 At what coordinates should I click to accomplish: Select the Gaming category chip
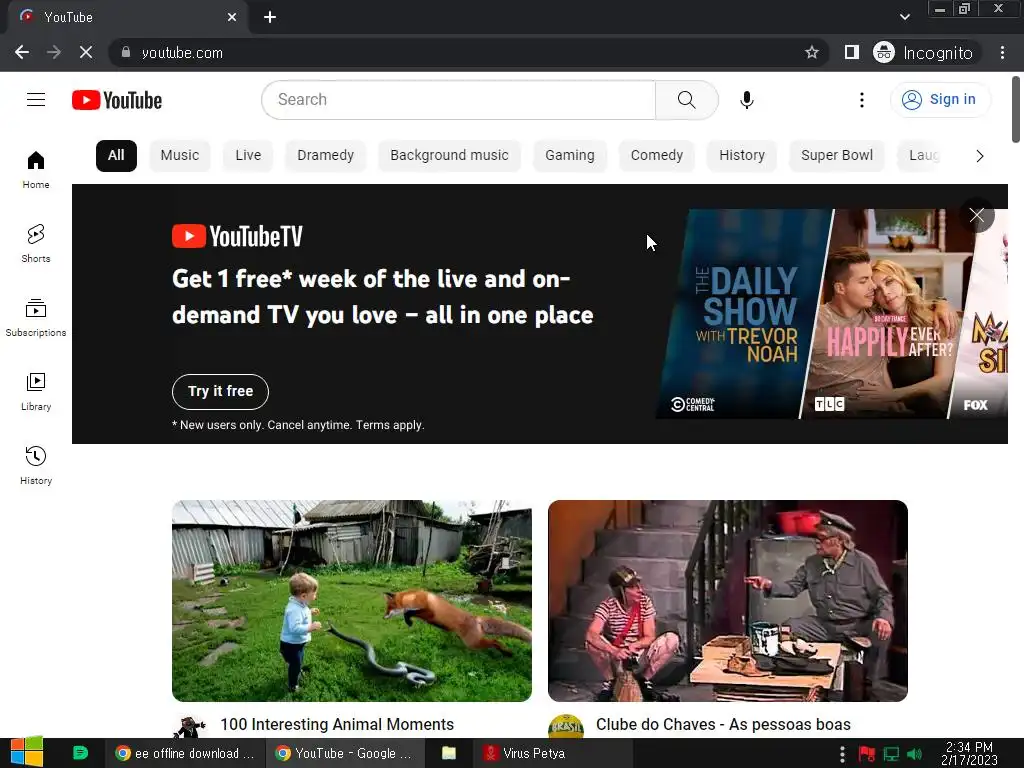pyautogui.click(x=569, y=155)
